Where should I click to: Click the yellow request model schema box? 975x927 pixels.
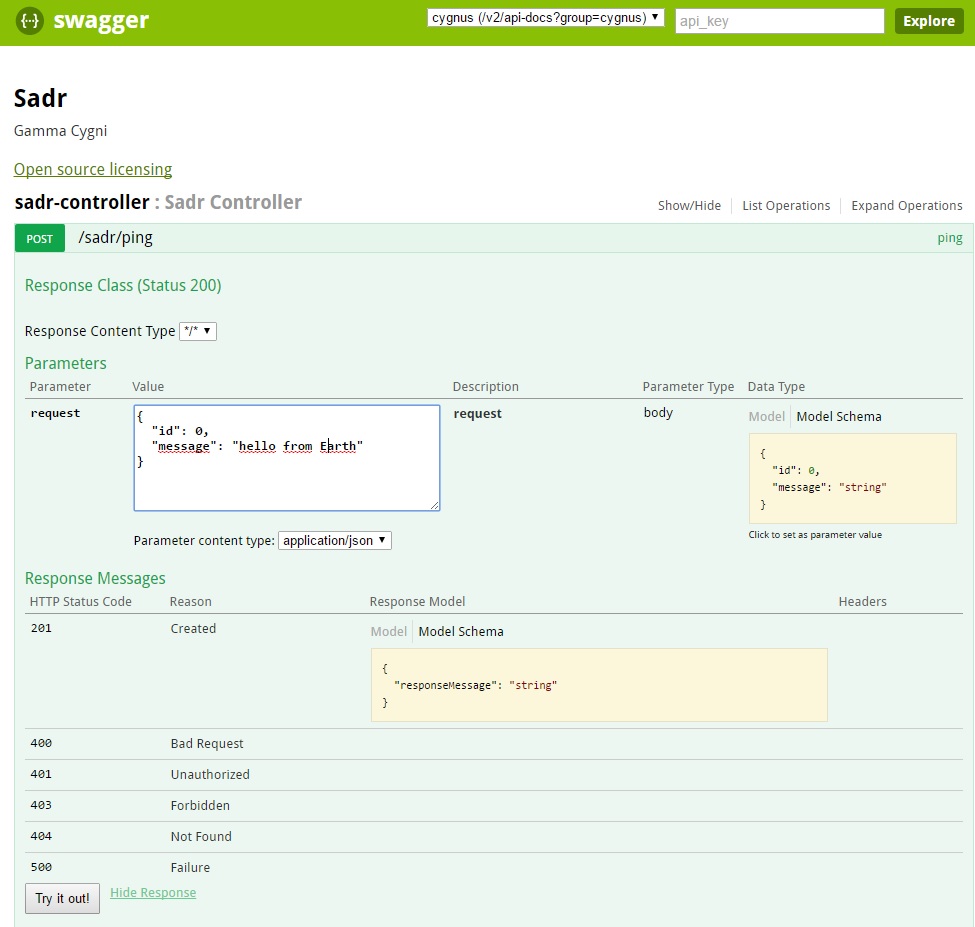pos(853,478)
